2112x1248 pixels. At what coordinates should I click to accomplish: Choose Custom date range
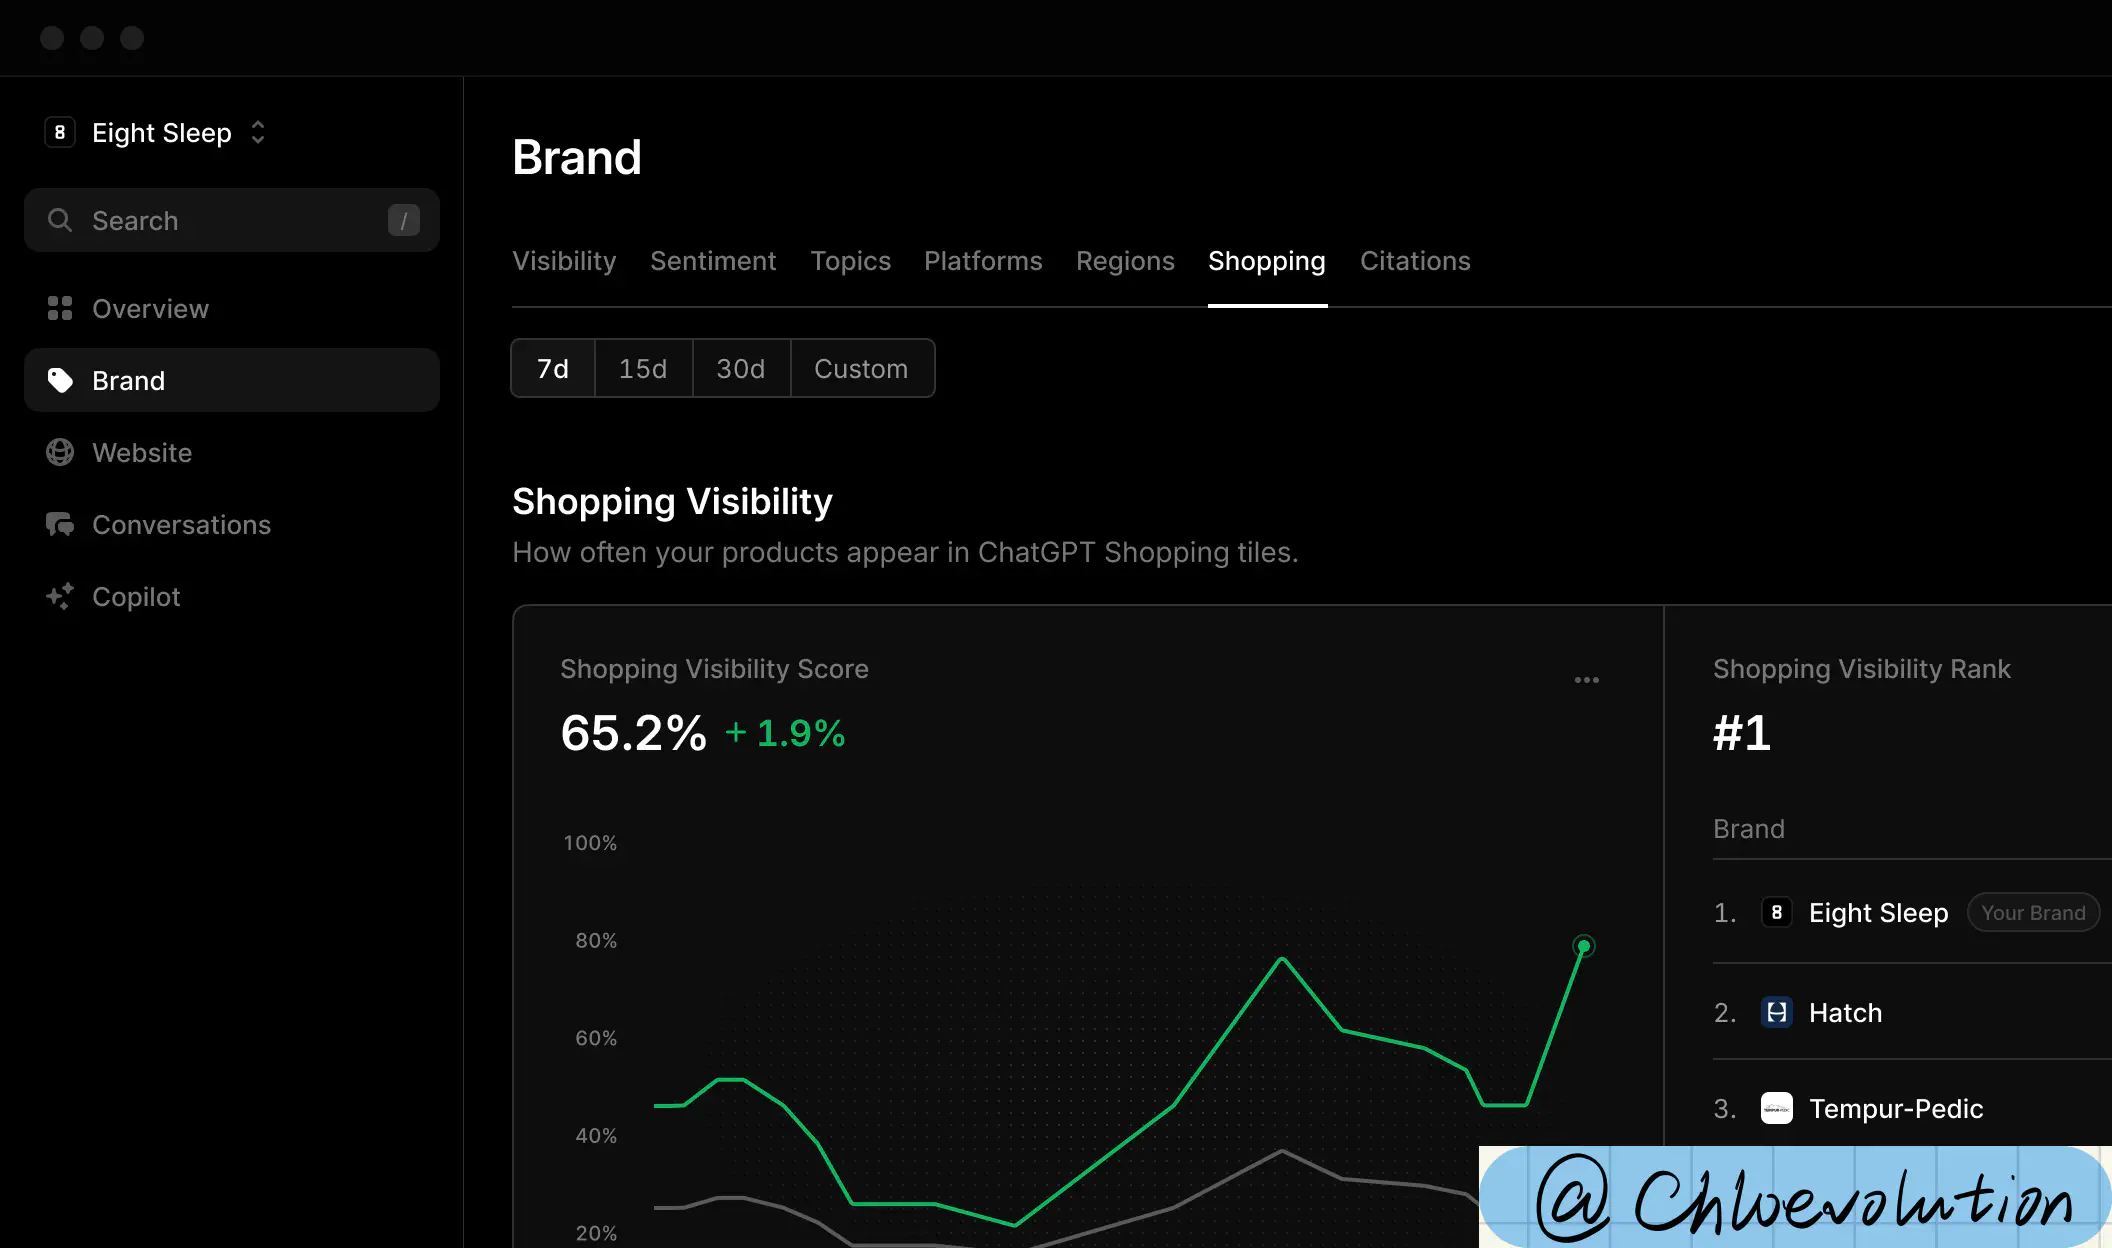(x=861, y=368)
